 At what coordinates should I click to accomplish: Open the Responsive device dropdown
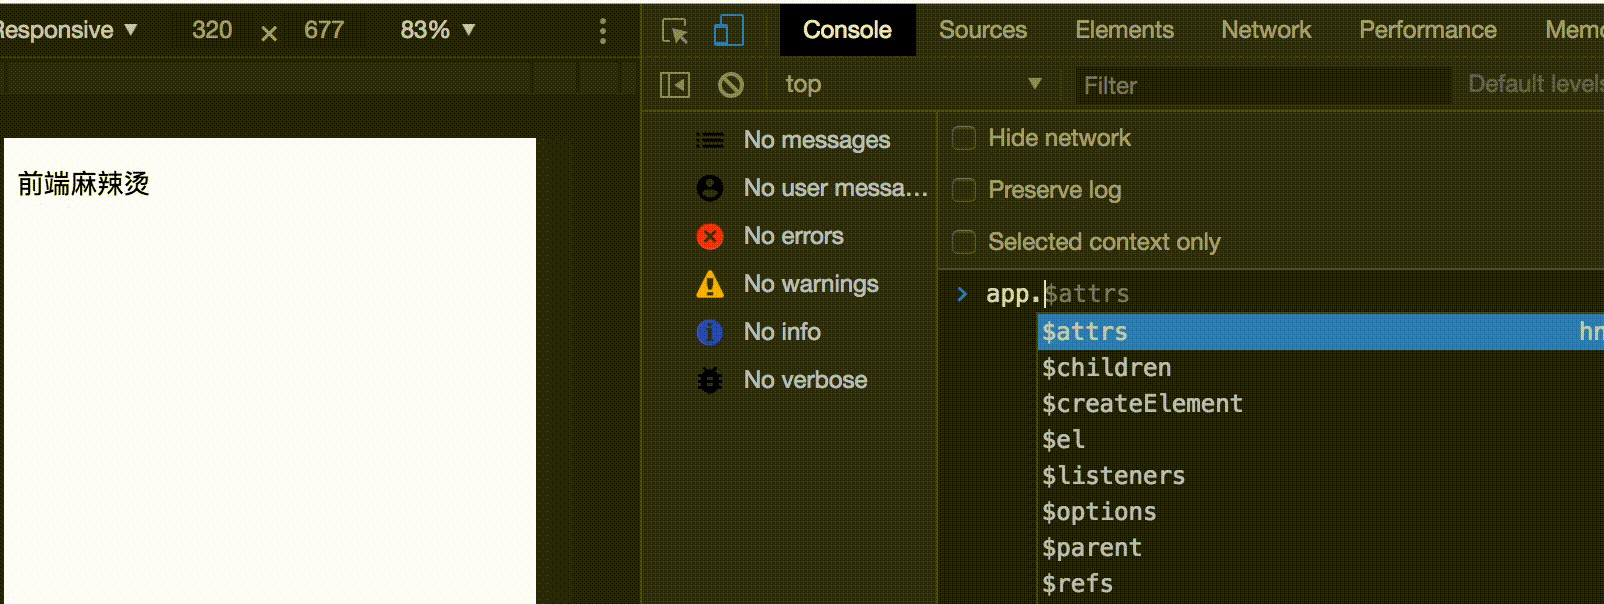coord(68,30)
